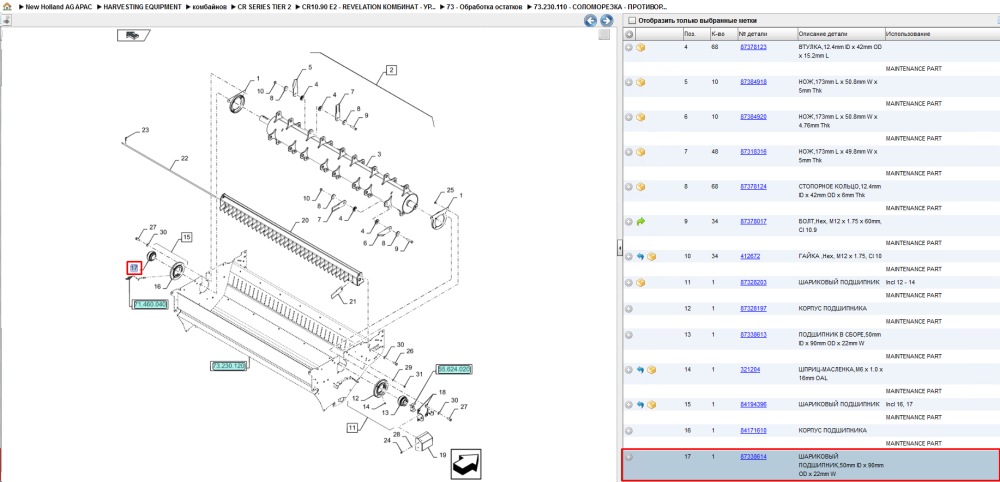
Task: Click the blue back arrow button
Action: 591,21
